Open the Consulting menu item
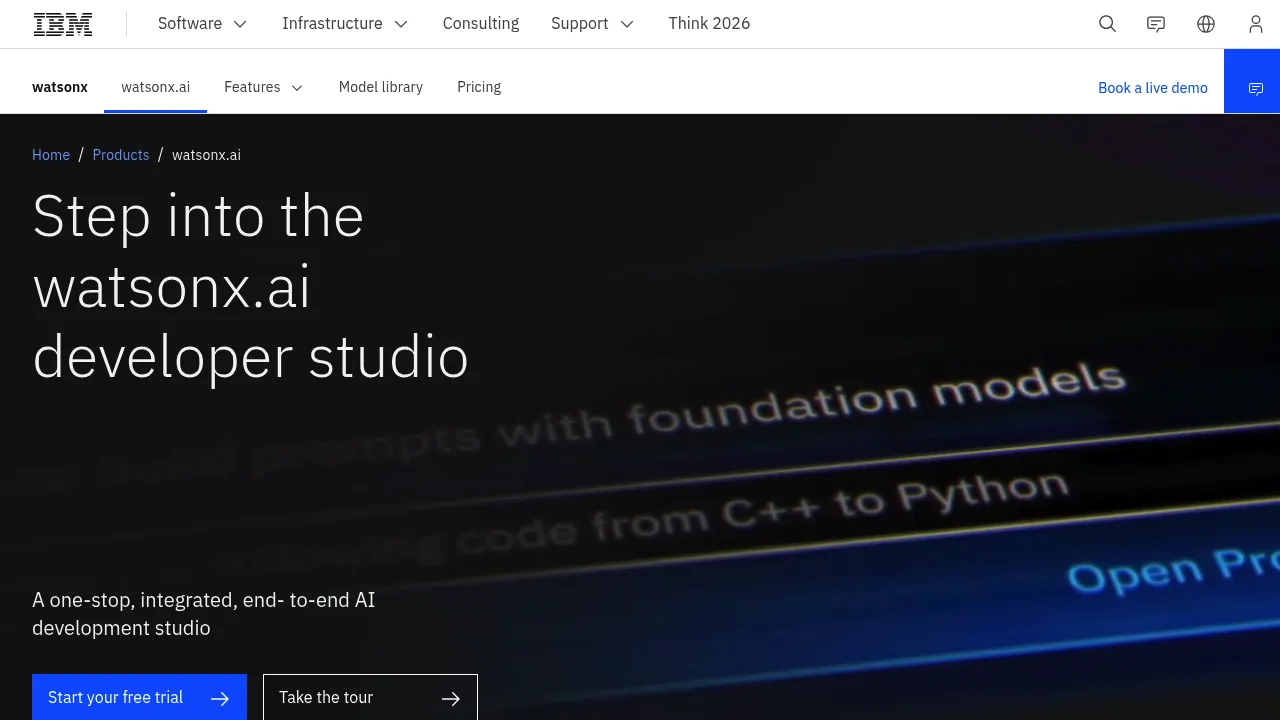 [481, 24]
